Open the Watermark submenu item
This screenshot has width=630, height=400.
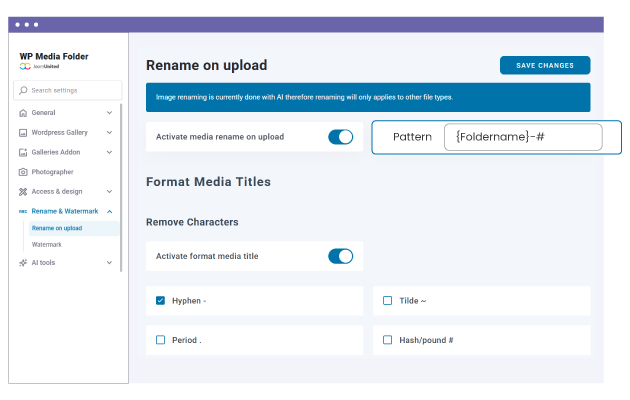click(x=47, y=244)
